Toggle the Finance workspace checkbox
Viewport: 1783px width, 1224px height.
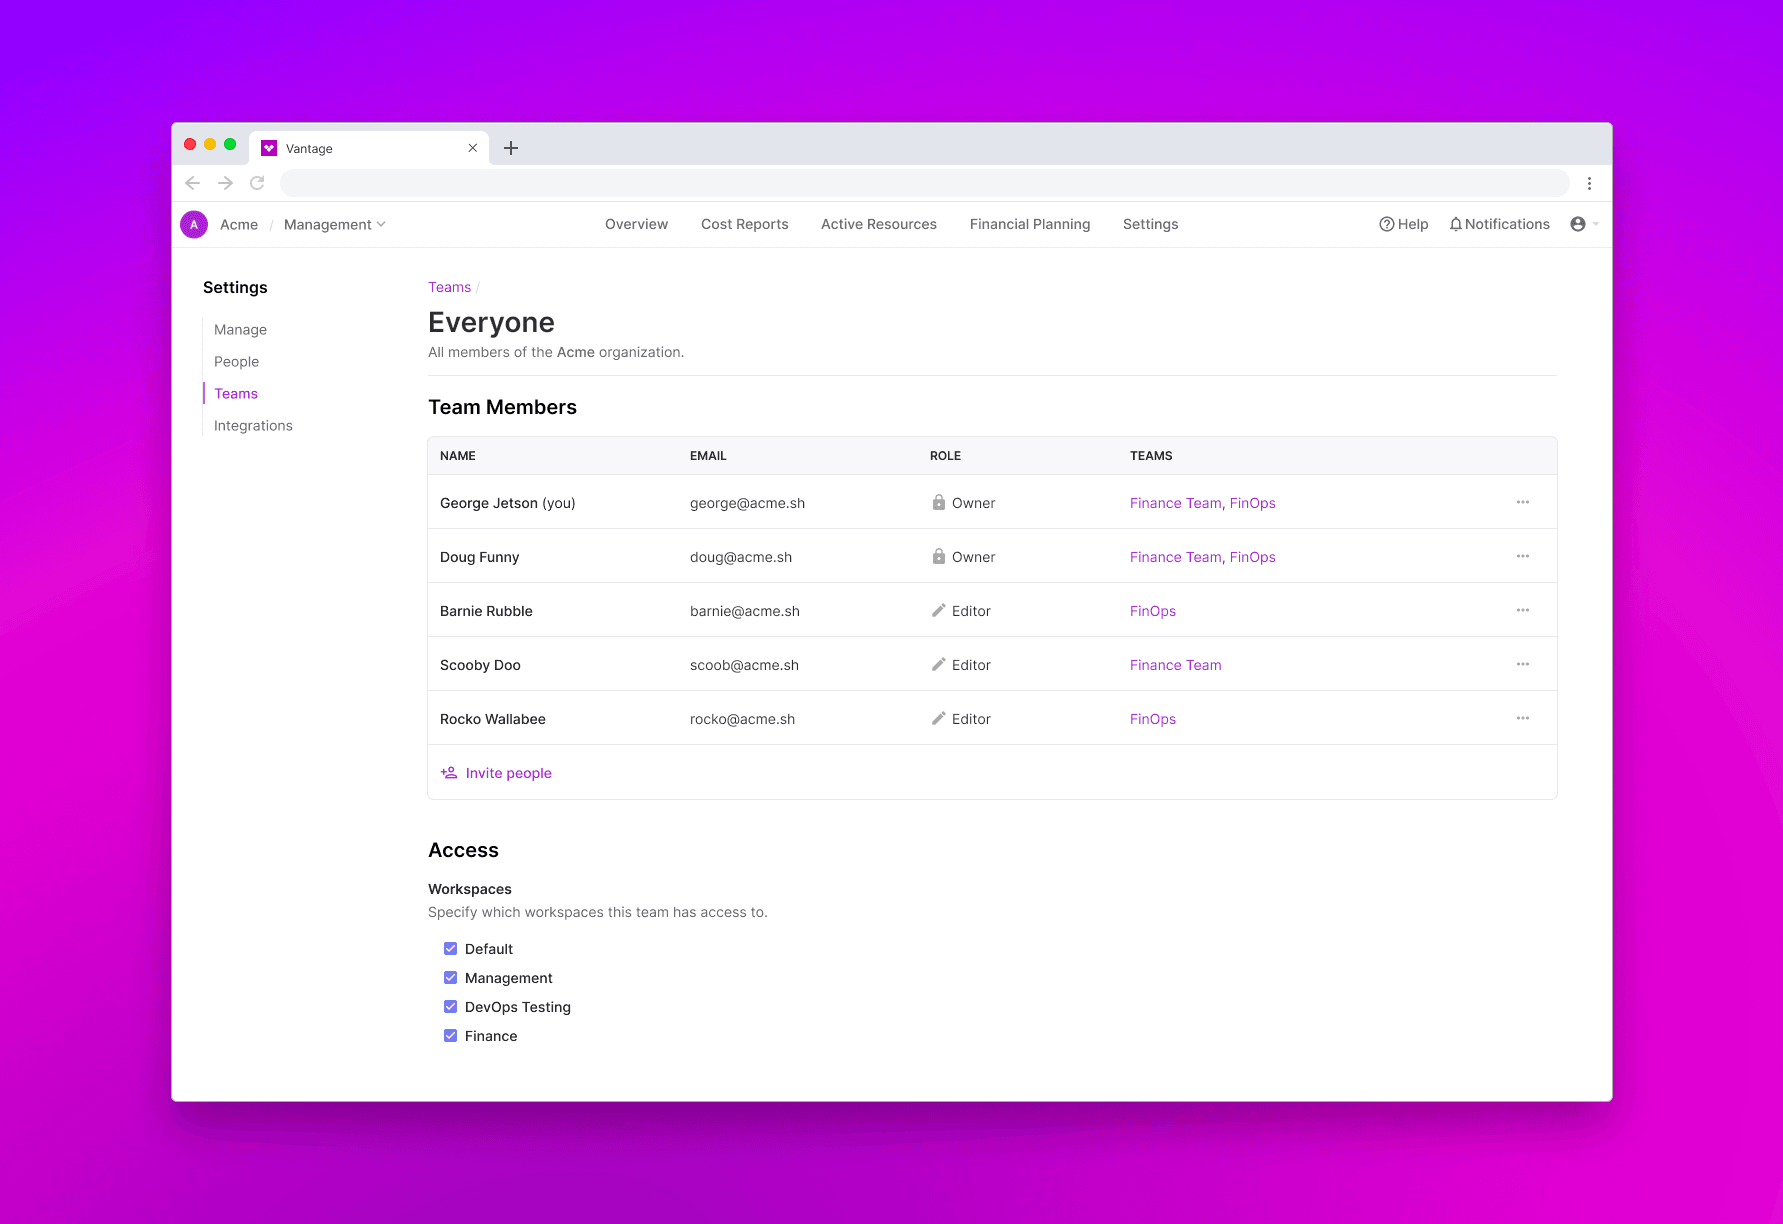[x=451, y=1035]
